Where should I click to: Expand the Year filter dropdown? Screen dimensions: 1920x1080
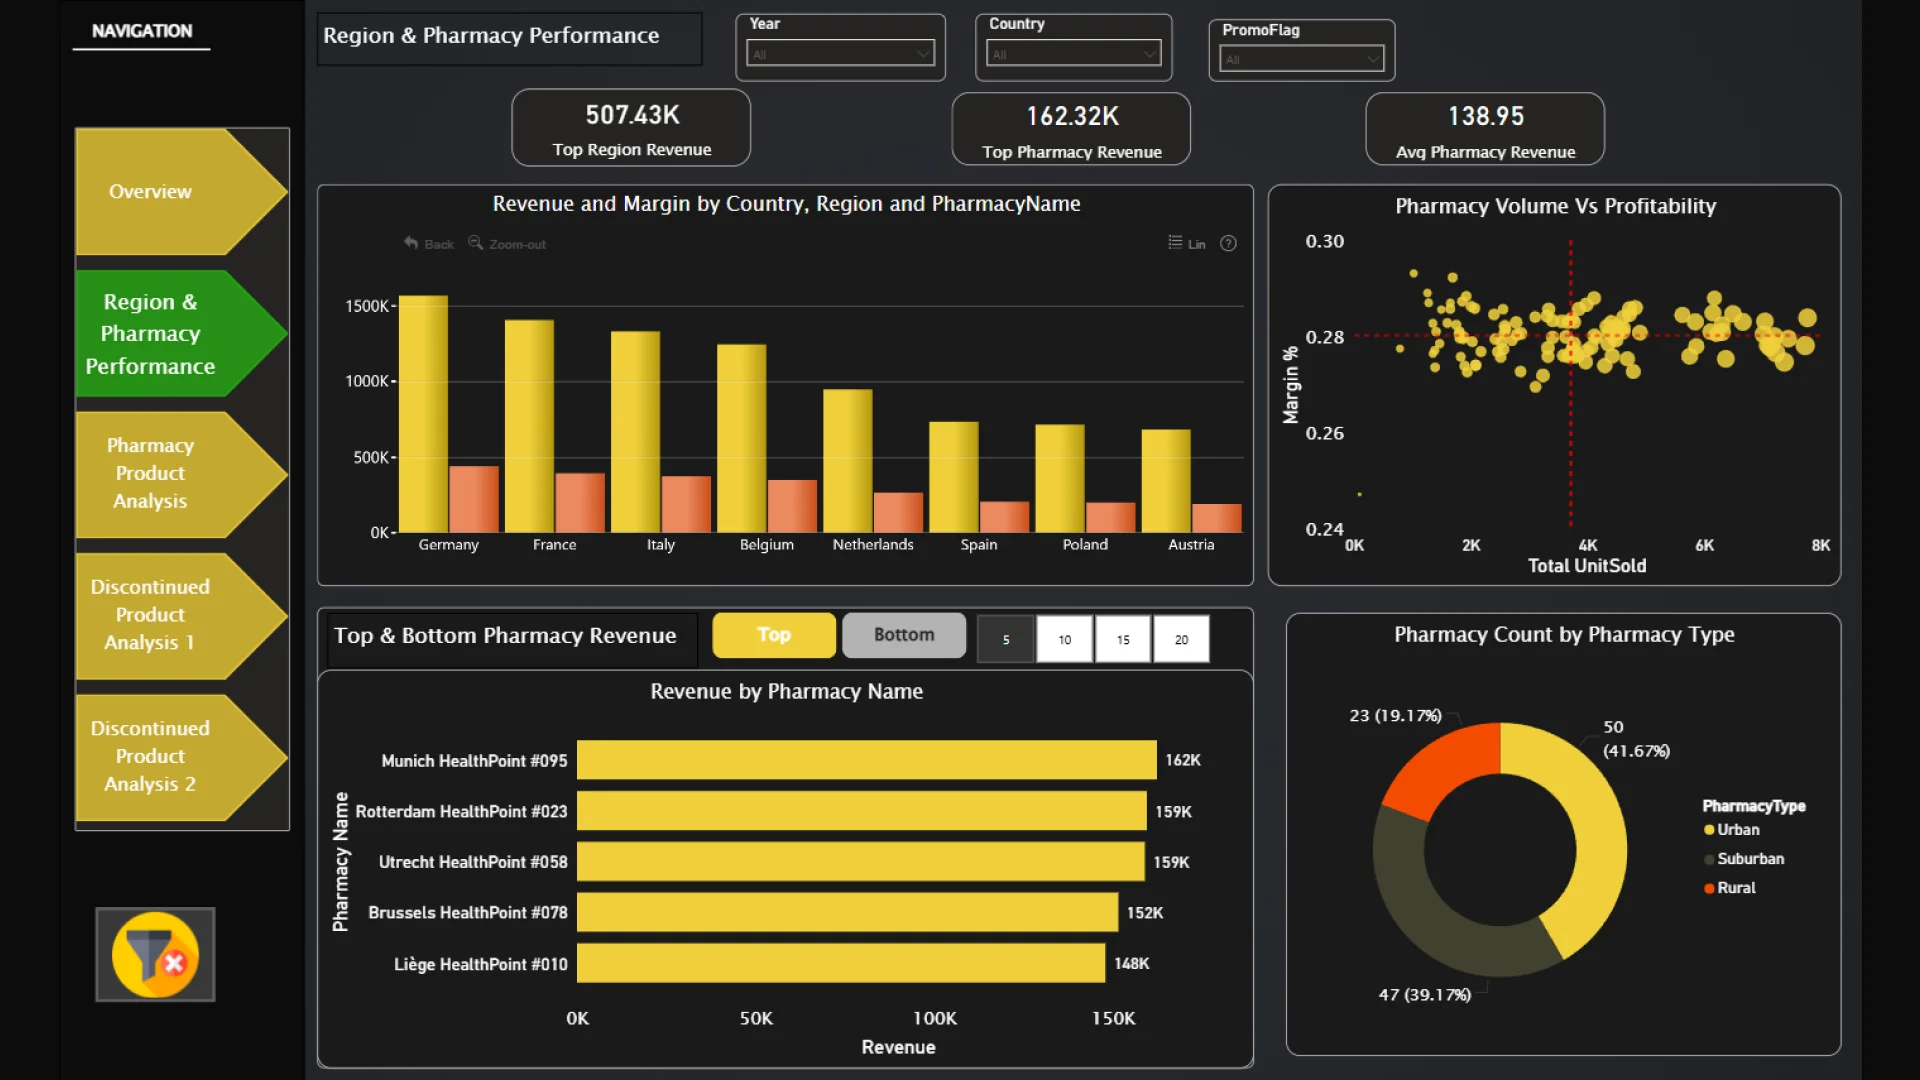coord(840,54)
